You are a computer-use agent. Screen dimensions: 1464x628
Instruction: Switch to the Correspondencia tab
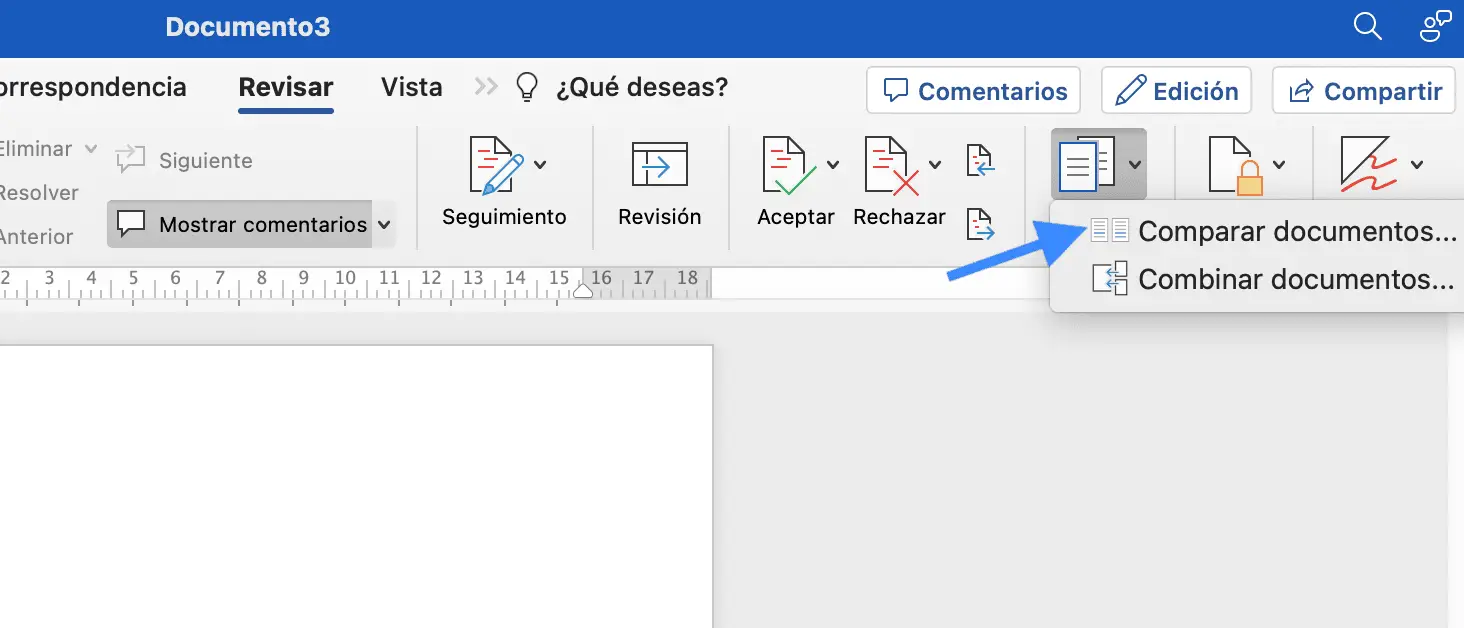pyautogui.click(x=93, y=87)
